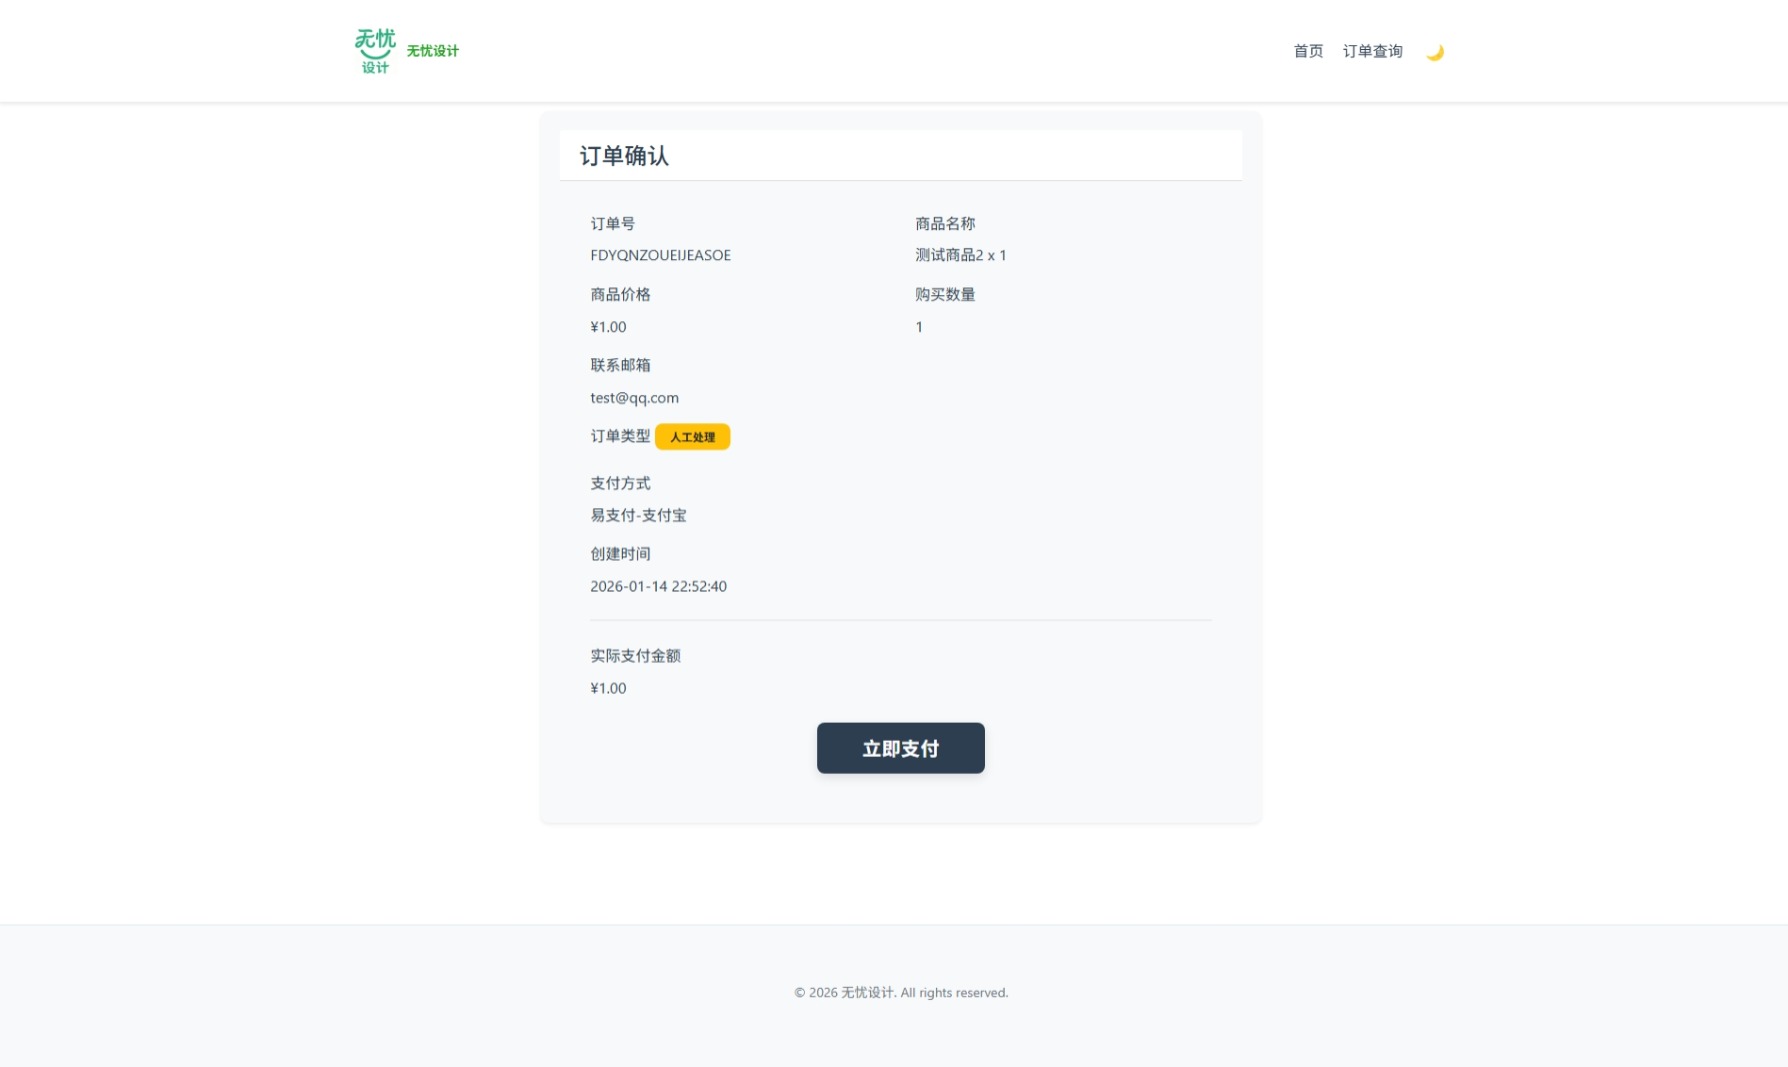Screen dimensions: 1788x1067
Task: Click the payment method 易支付-支付宝
Action: click(x=638, y=515)
